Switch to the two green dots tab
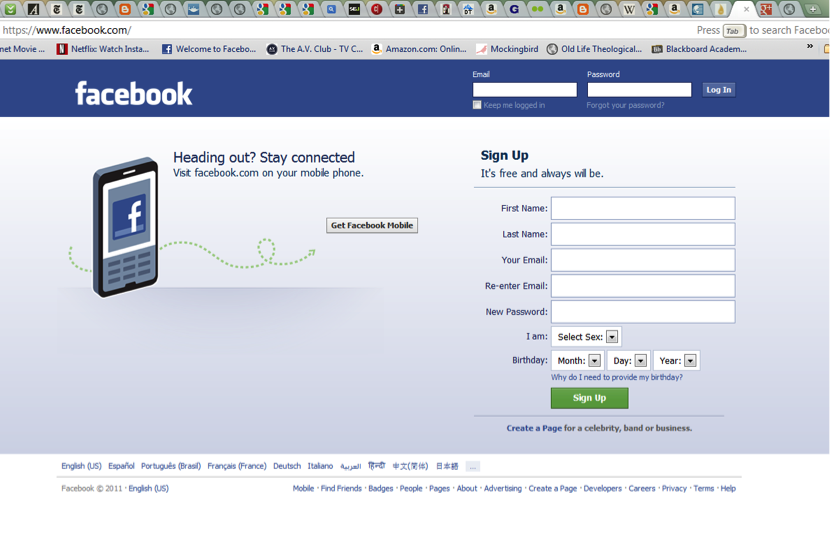 pyautogui.click(x=537, y=8)
